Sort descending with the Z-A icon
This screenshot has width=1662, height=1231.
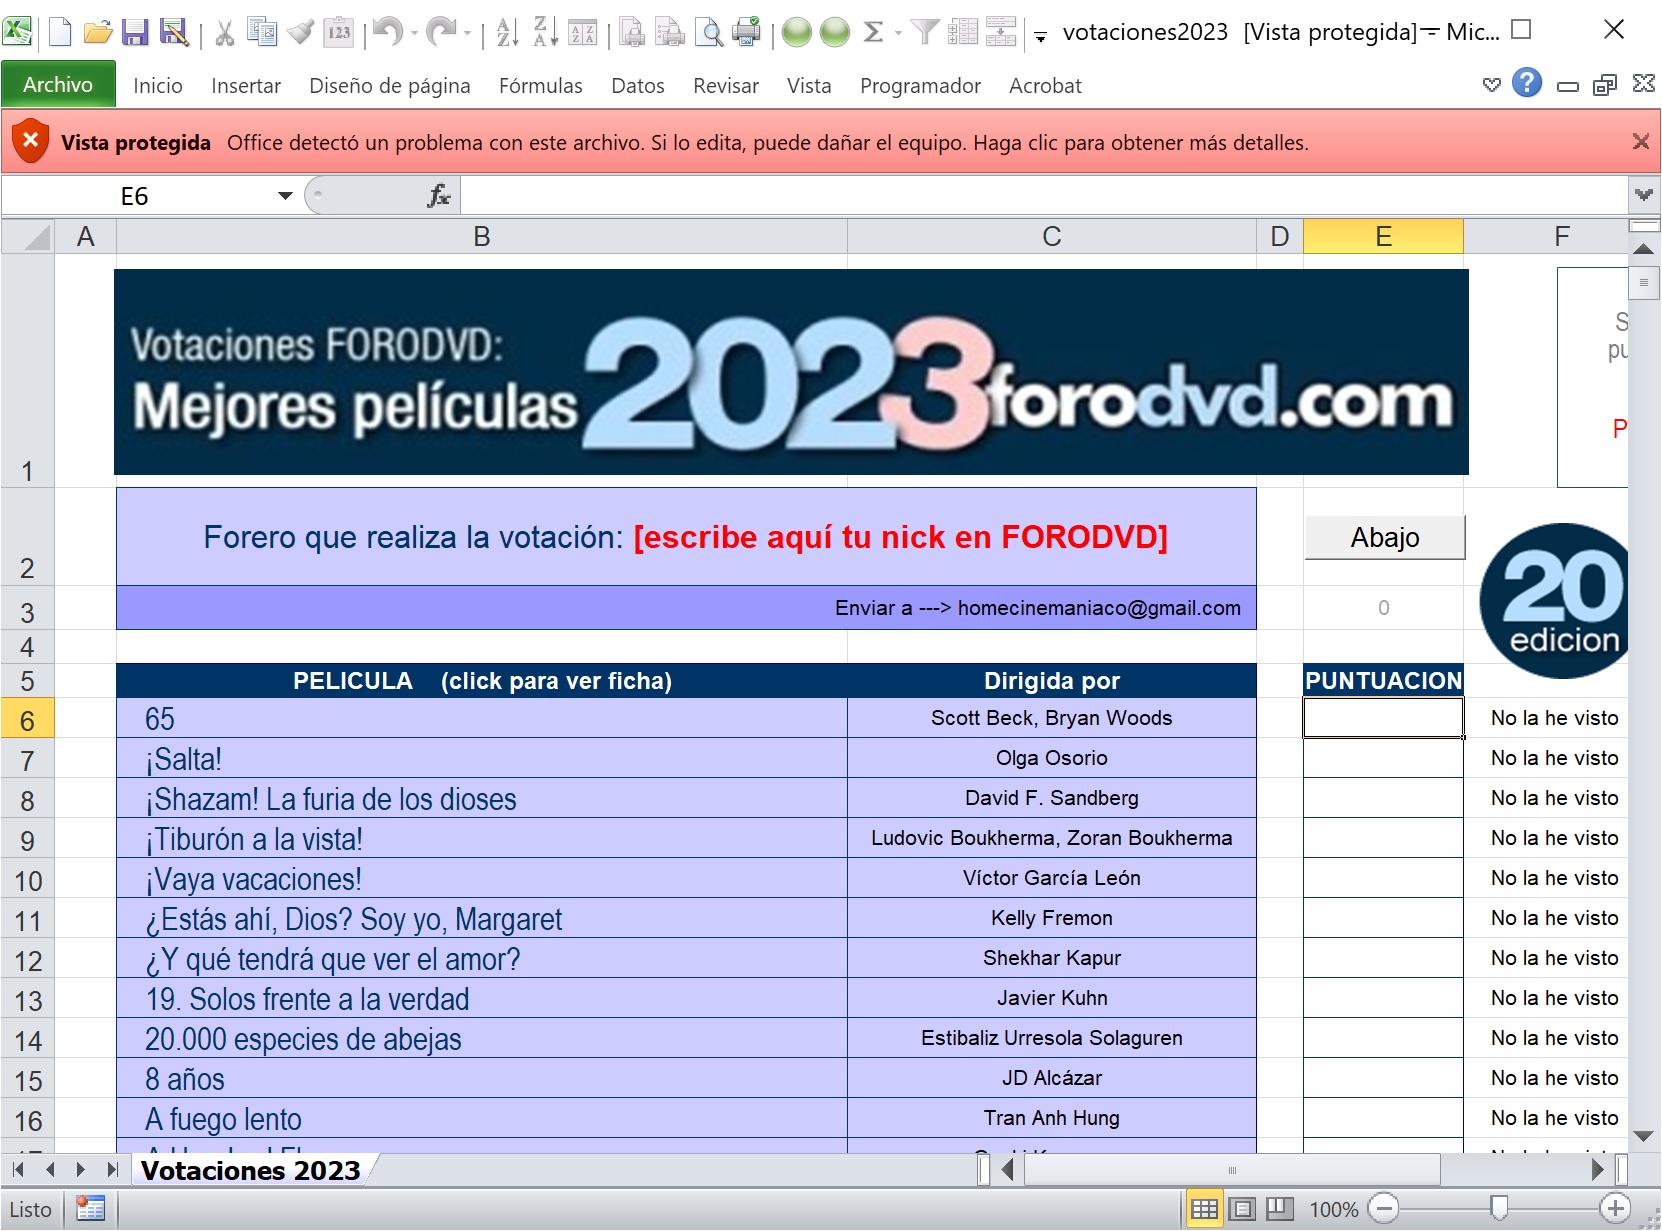545,32
